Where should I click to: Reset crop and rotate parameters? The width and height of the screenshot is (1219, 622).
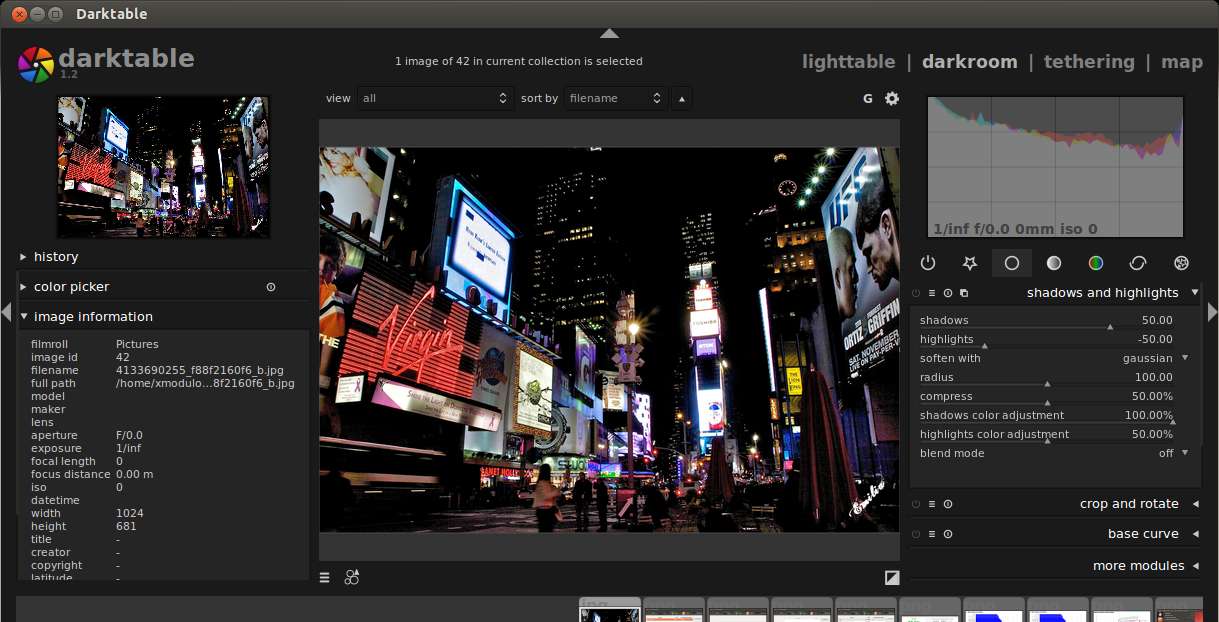(x=947, y=504)
